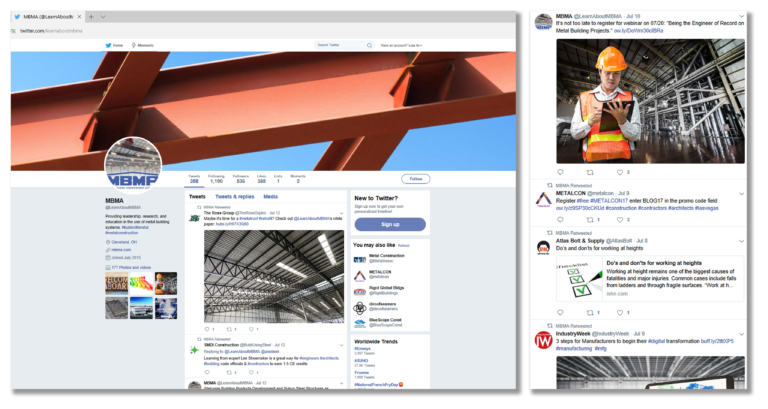
Task: Like the MBMA webinar tweet
Action: [x=620, y=172]
